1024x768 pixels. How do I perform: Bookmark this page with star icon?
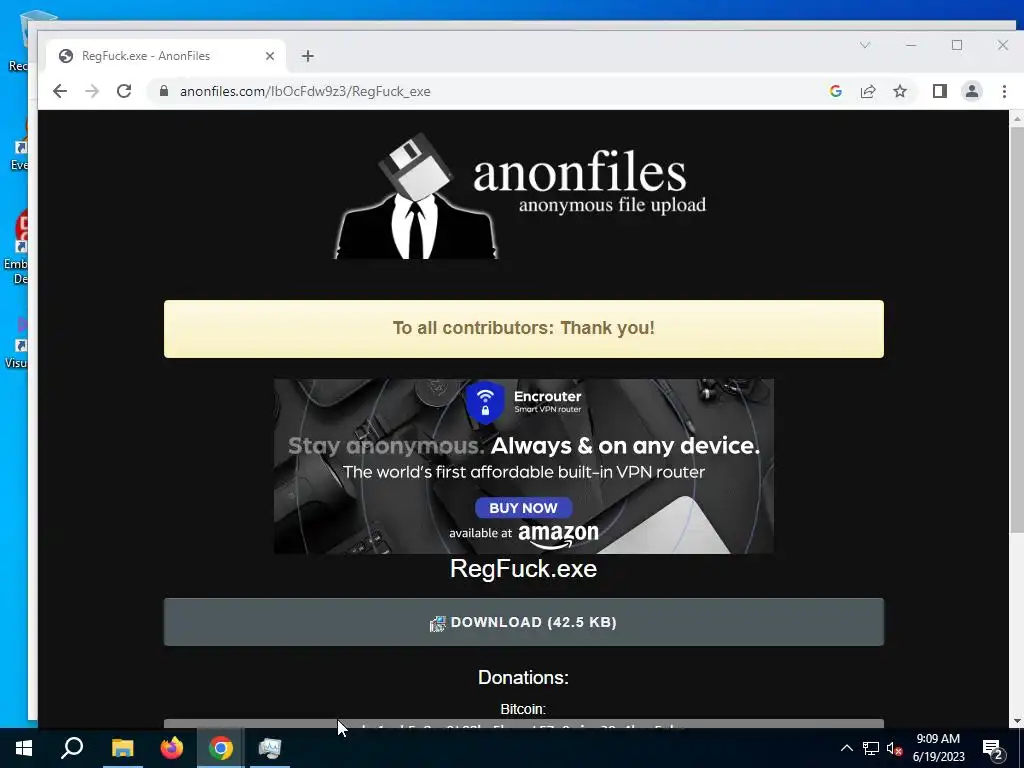coord(900,91)
